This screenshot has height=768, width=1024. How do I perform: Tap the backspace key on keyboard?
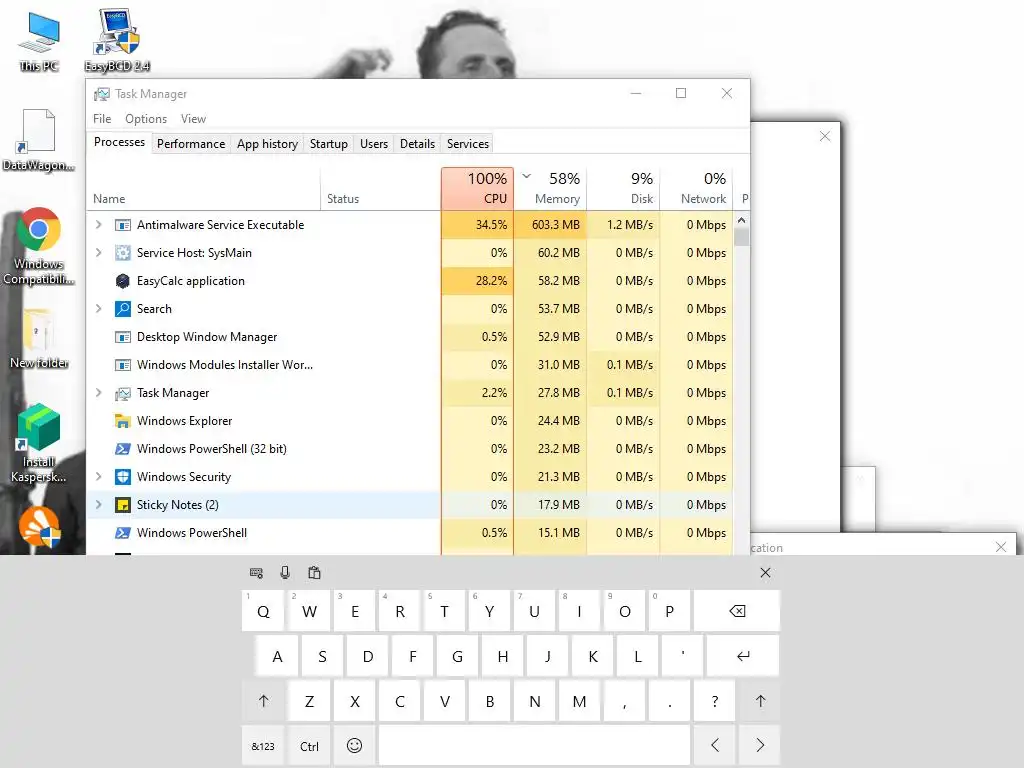737,611
